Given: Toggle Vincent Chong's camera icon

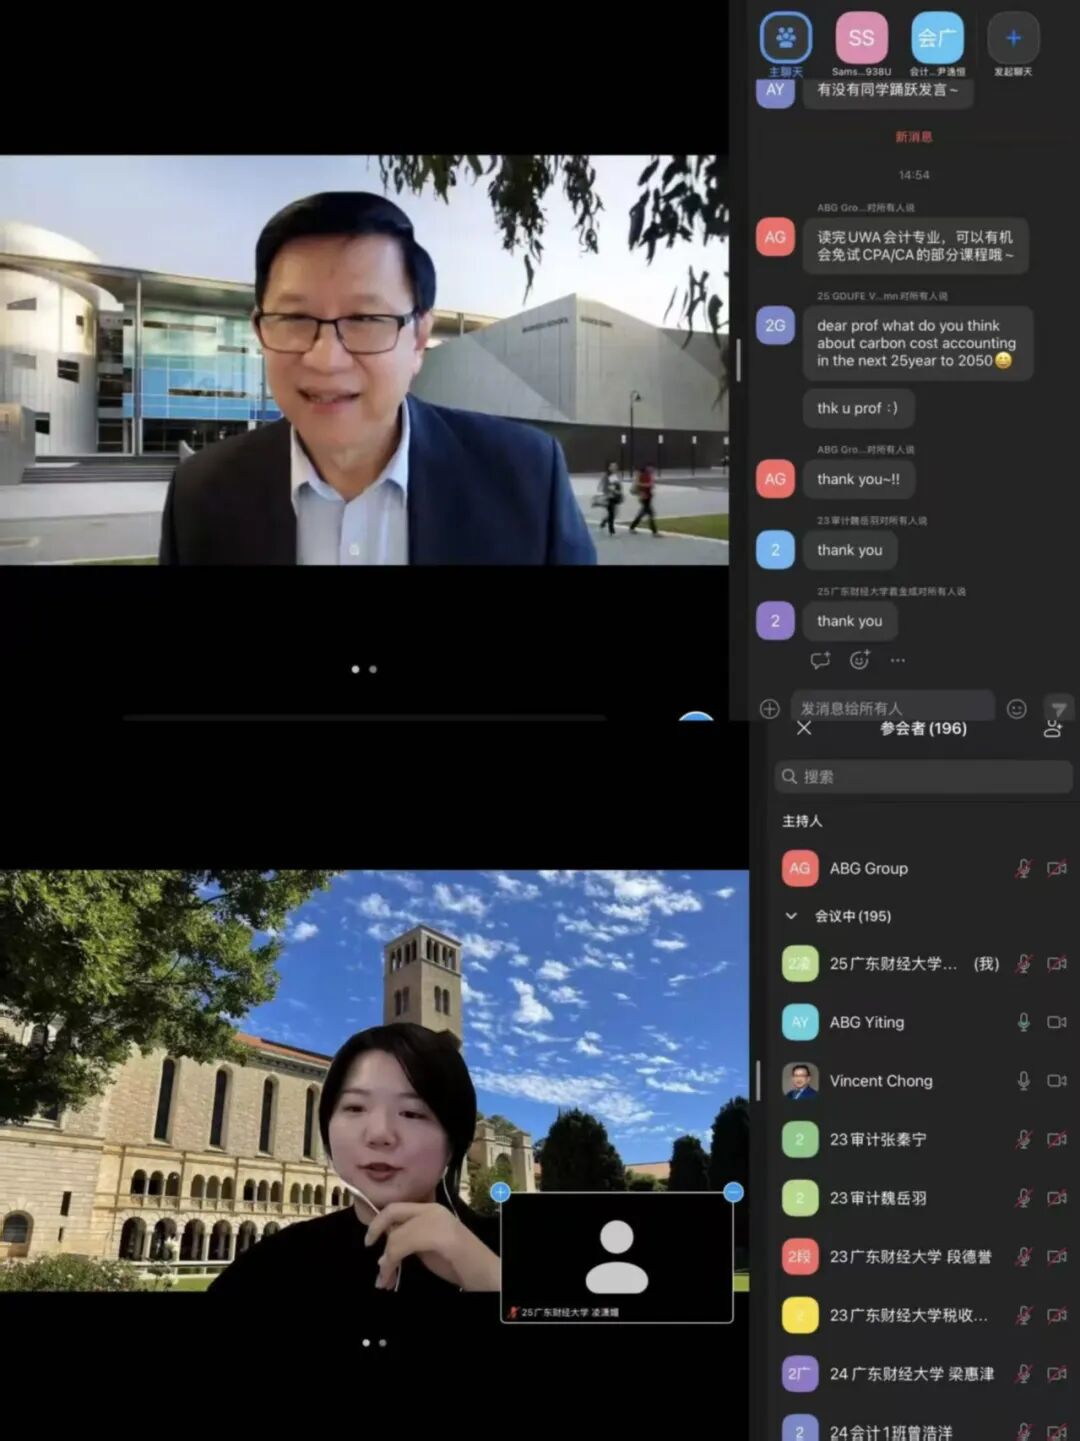Looking at the screenshot, I should pos(1056,1081).
